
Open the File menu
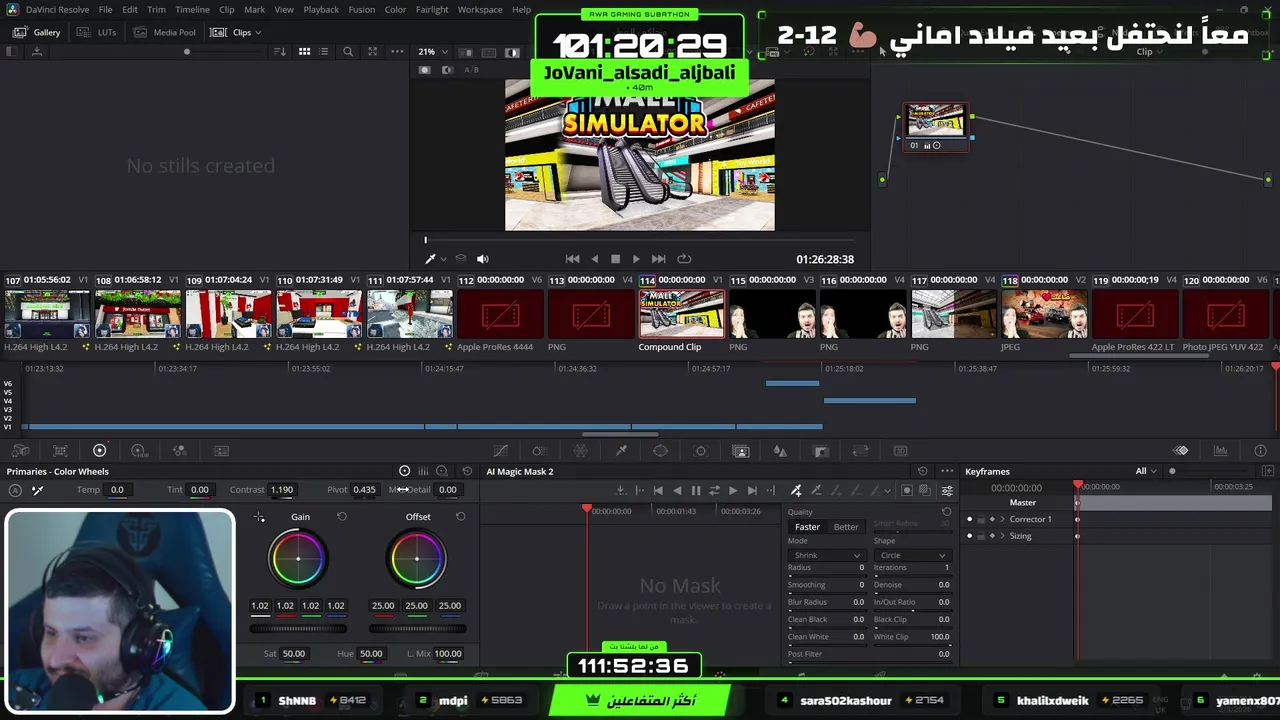(x=105, y=10)
